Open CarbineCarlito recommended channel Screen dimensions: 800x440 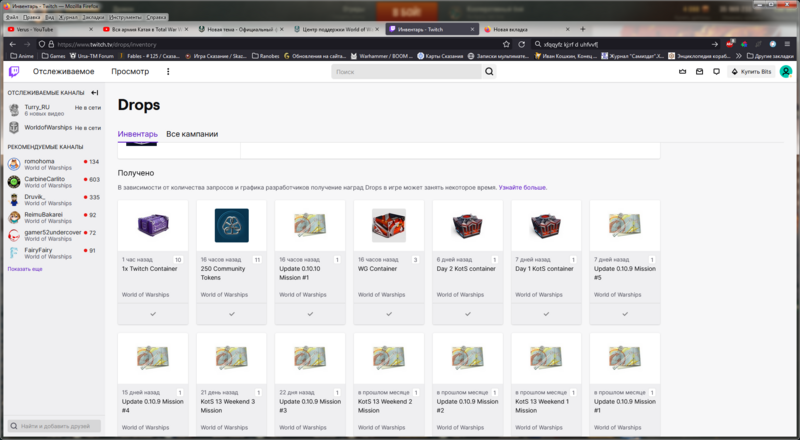click(54, 182)
